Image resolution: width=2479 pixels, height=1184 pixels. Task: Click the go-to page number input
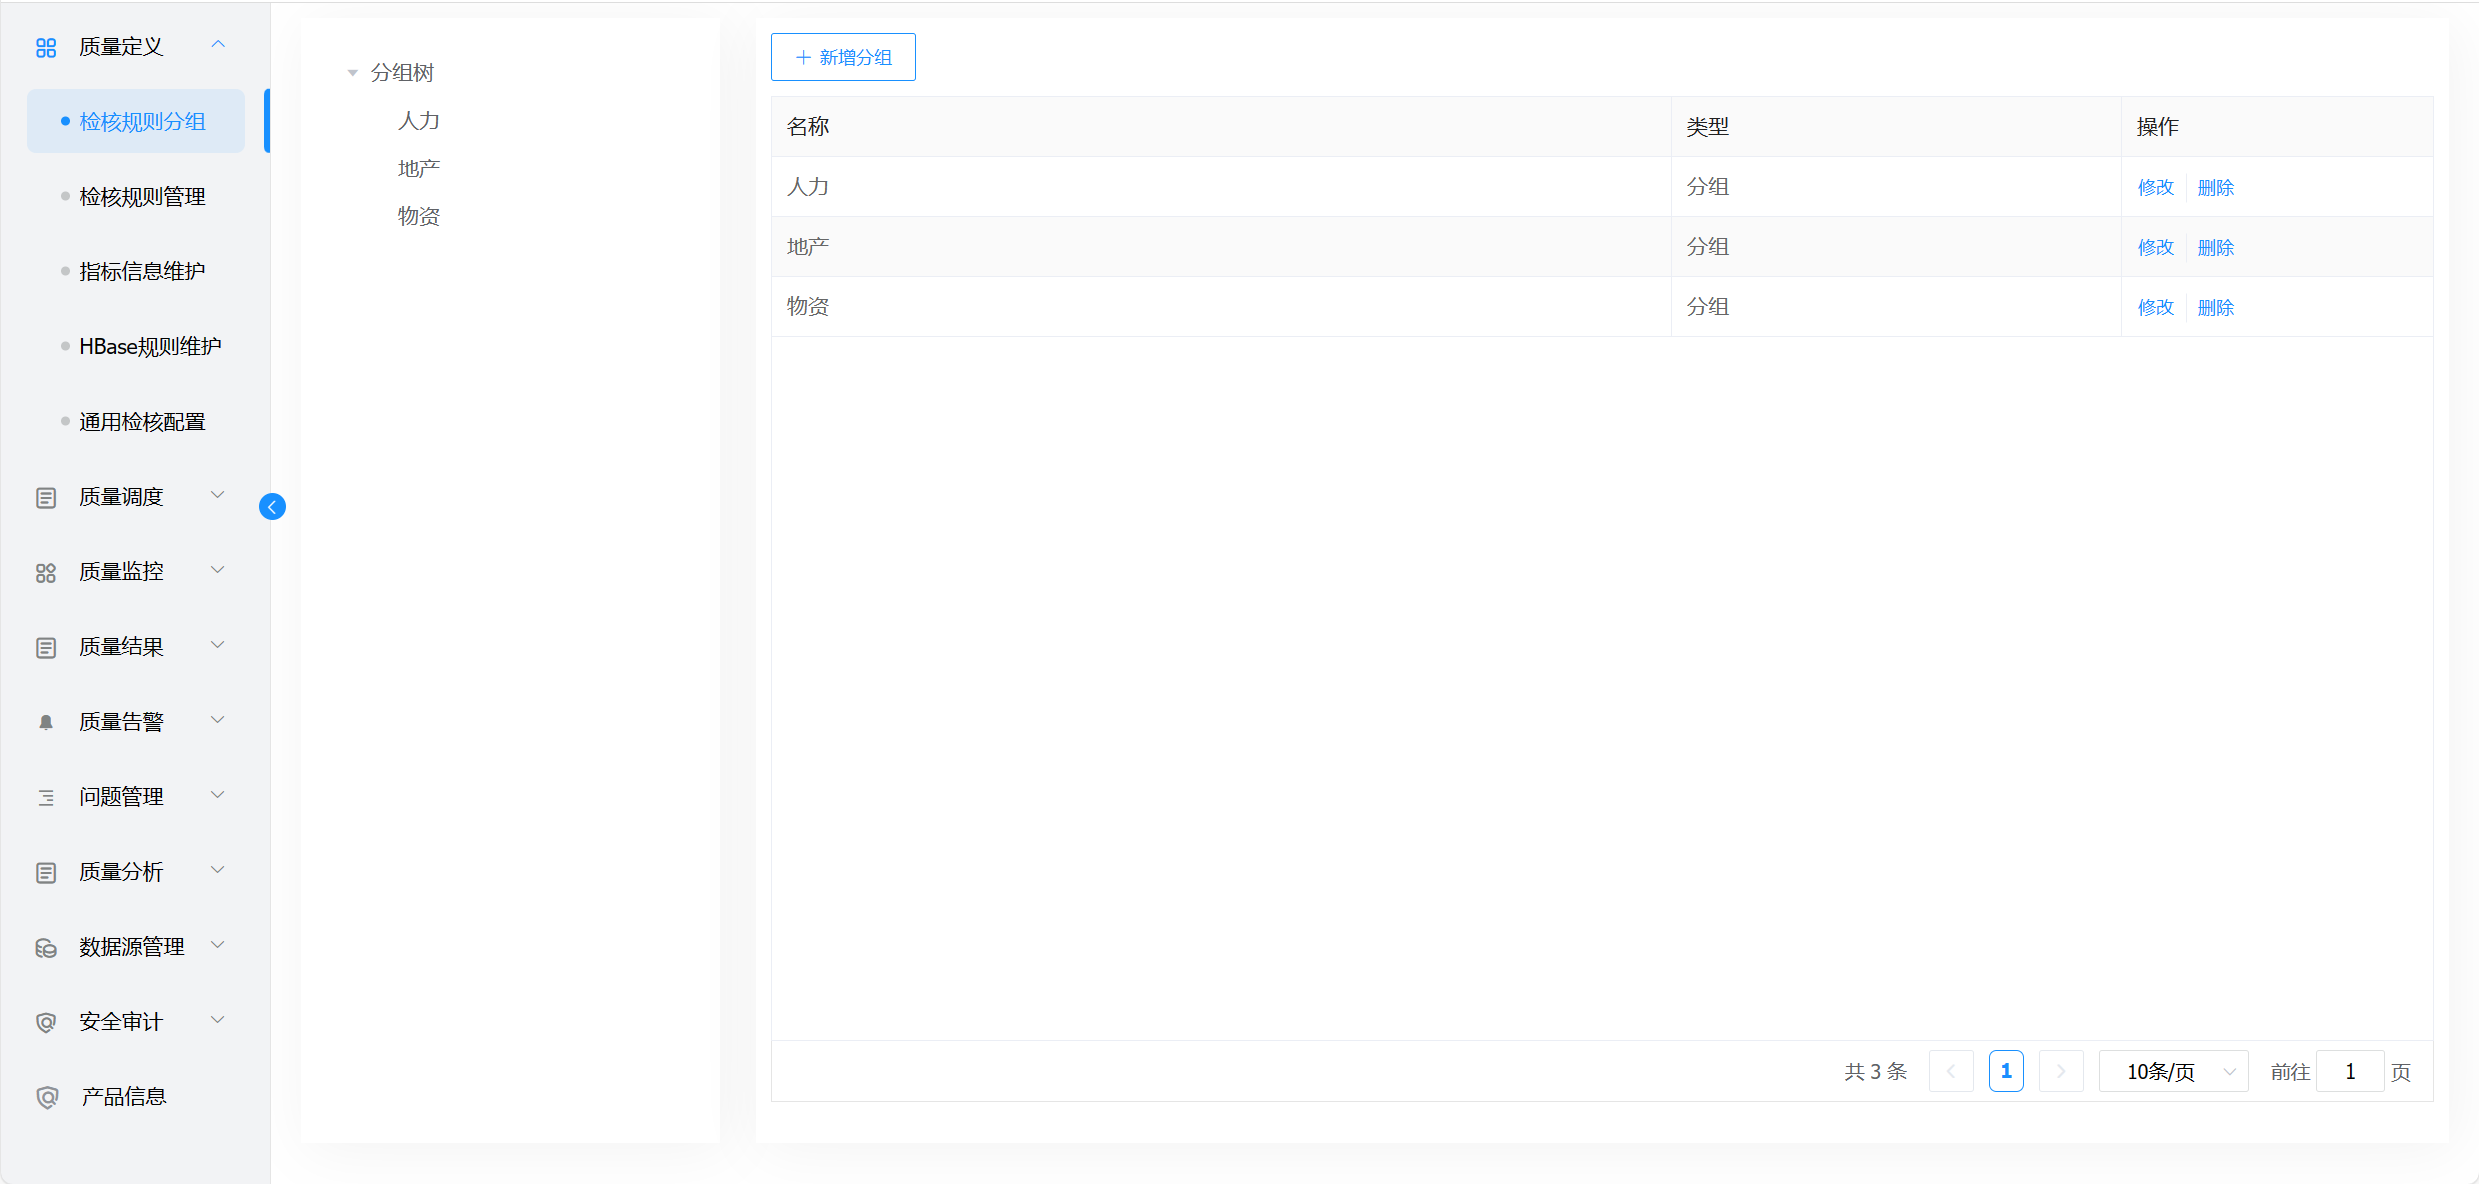(2350, 1072)
